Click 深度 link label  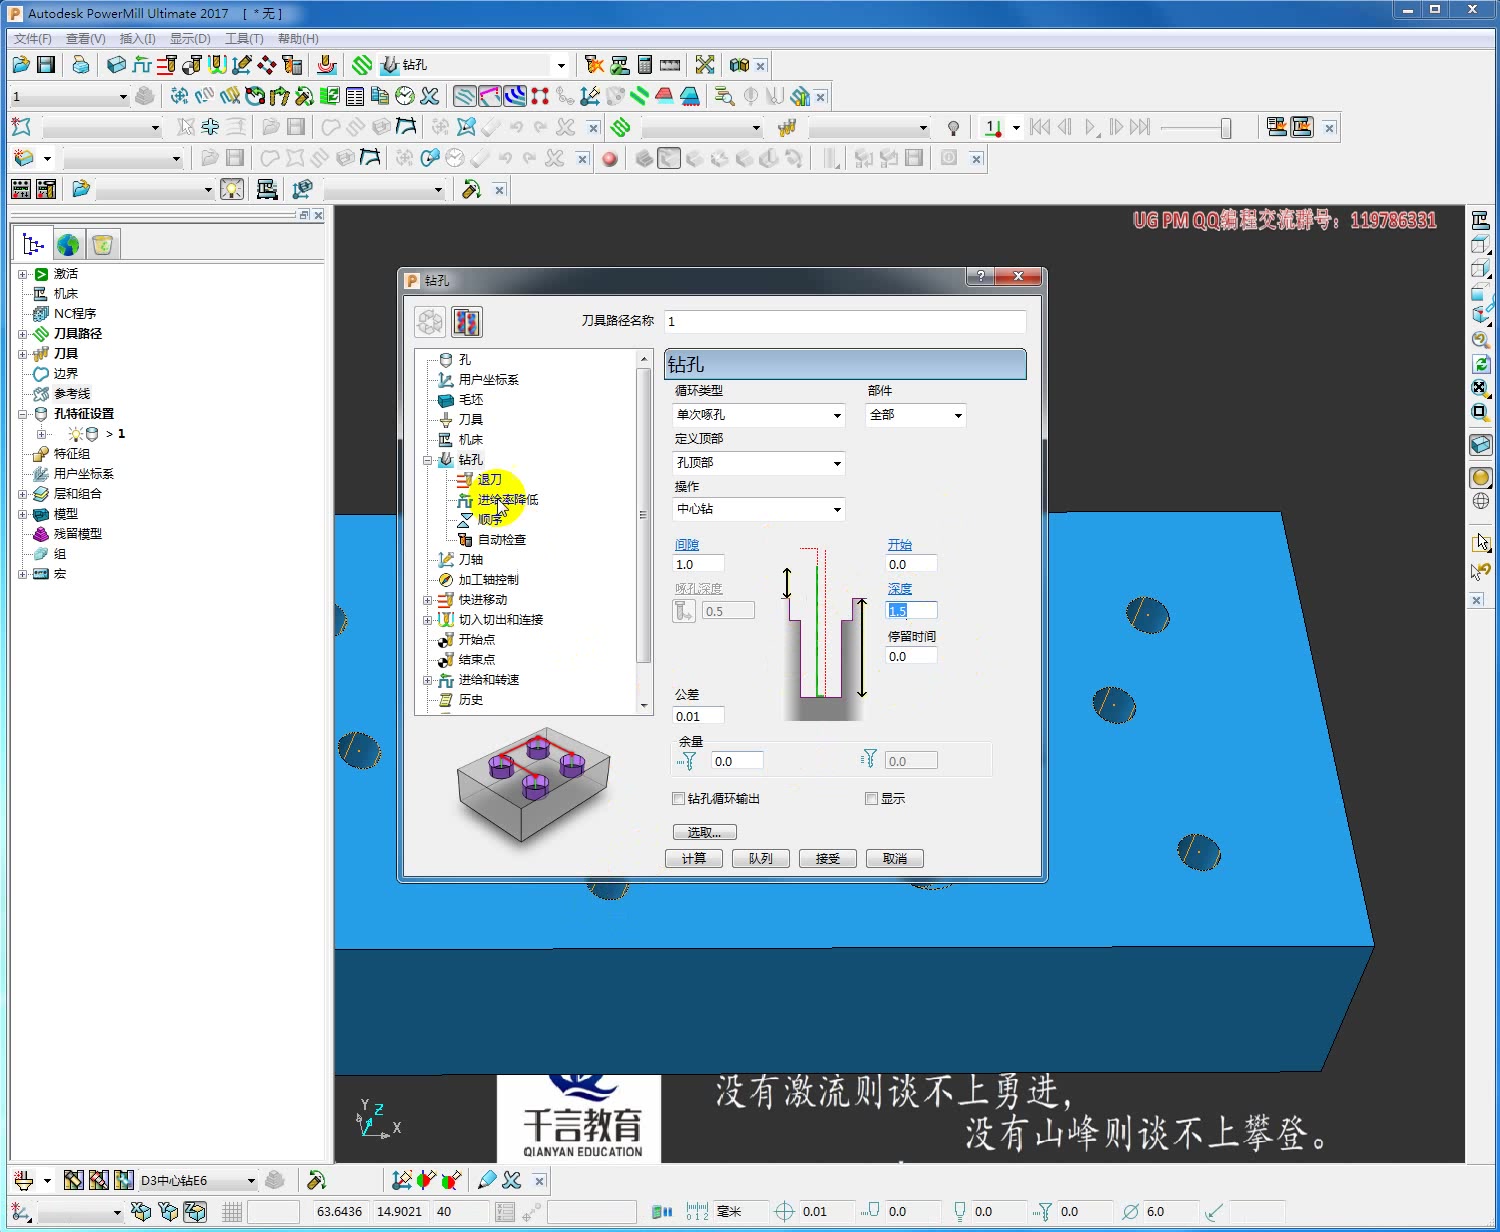pyautogui.click(x=900, y=589)
